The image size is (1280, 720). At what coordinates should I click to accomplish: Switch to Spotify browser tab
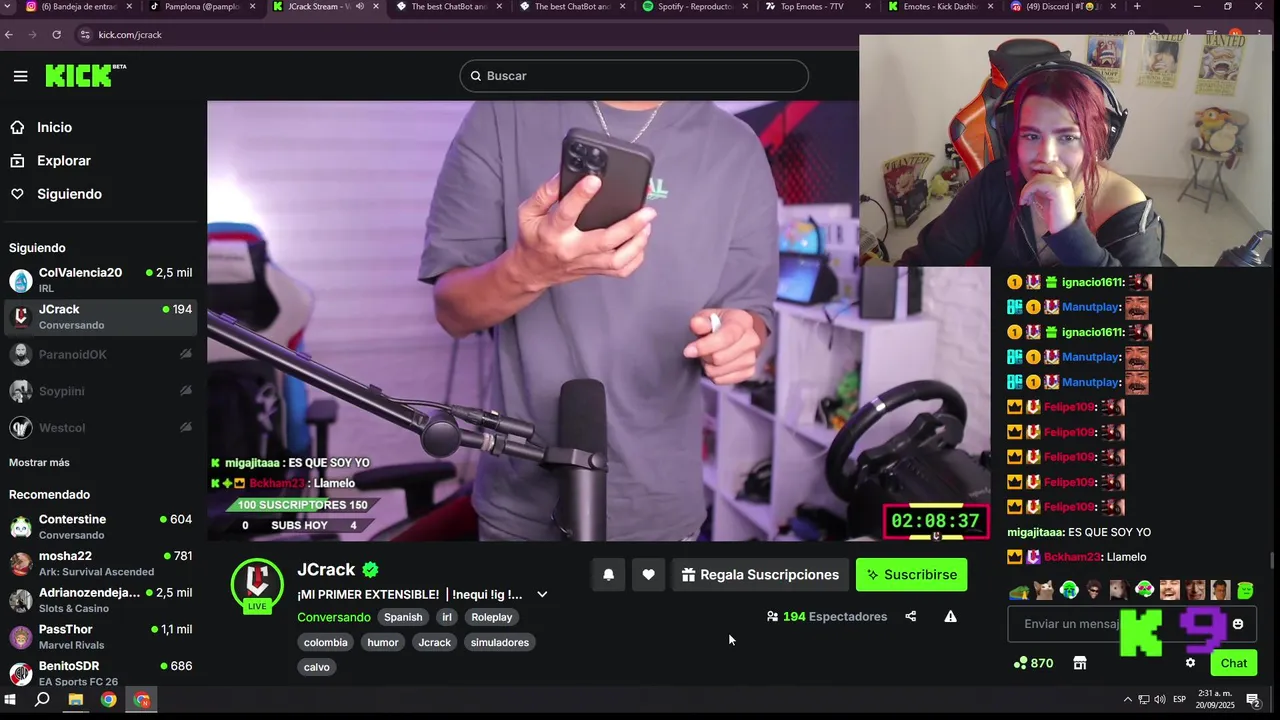(693, 7)
